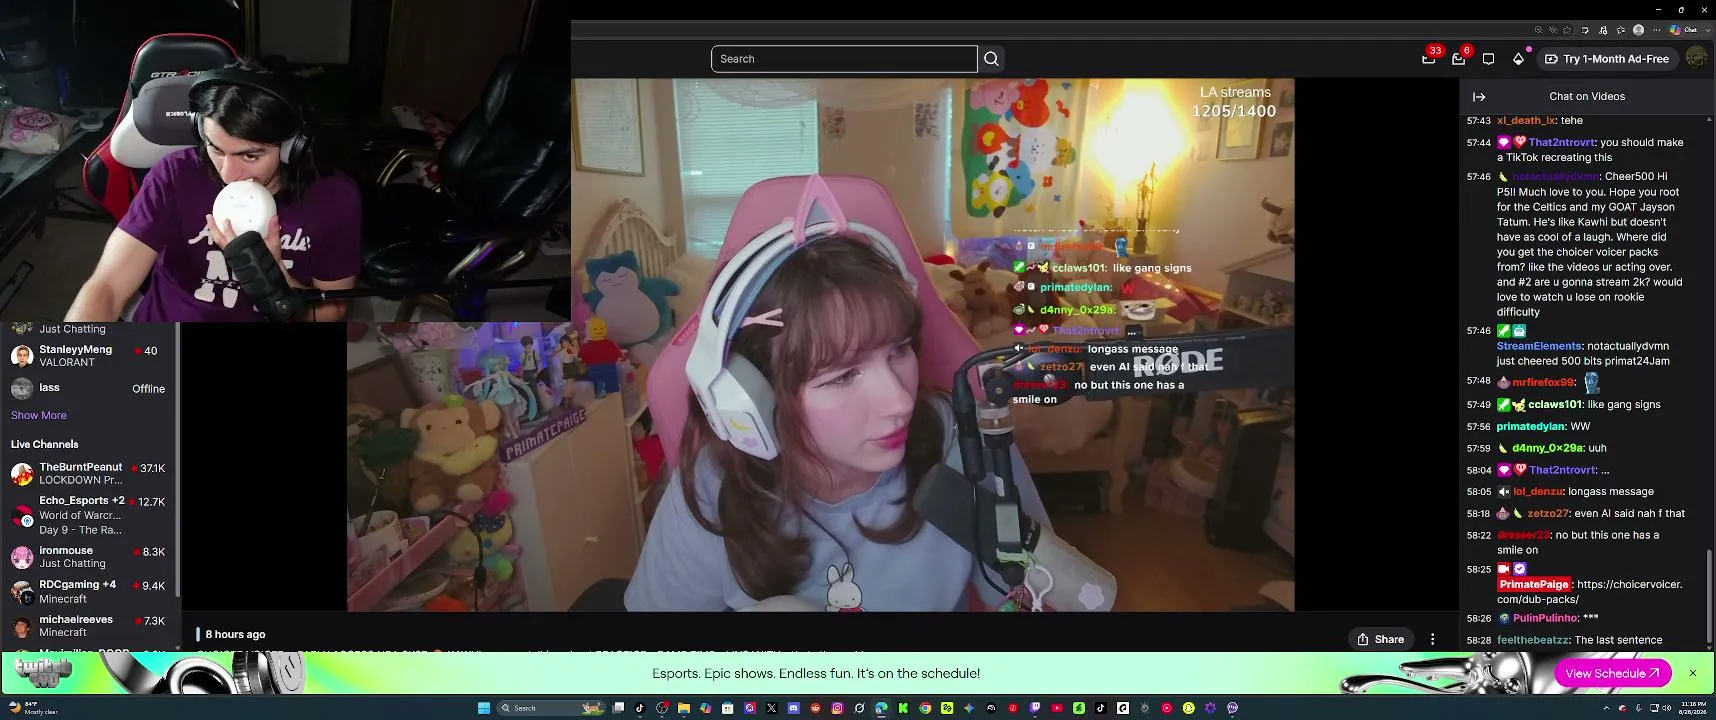The height and width of the screenshot is (720, 1716).
Task: Open Task View from the taskbar
Action: pyautogui.click(x=619, y=708)
